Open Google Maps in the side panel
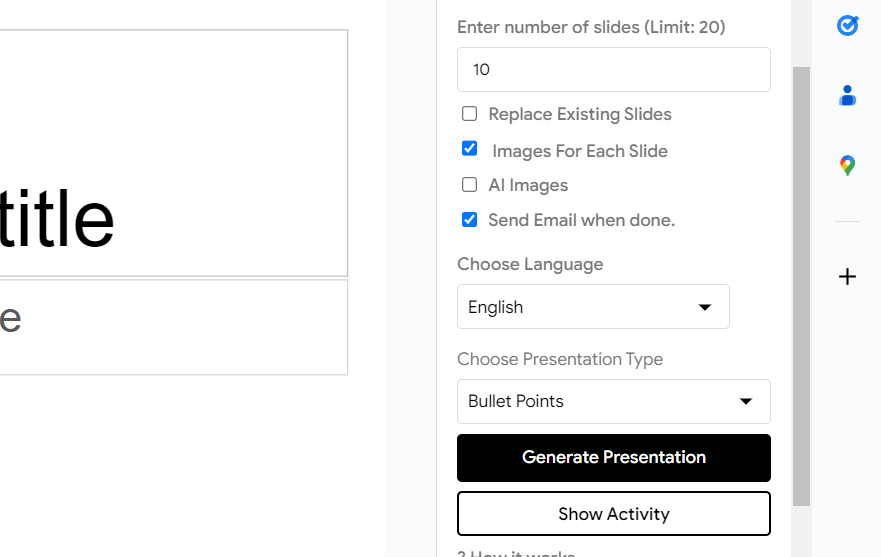This screenshot has width=881, height=557. pyautogui.click(x=847, y=166)
